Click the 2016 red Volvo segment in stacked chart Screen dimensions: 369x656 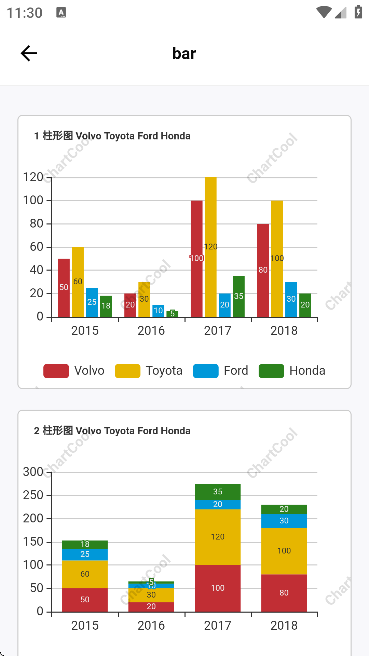click(x=151, y=607)
